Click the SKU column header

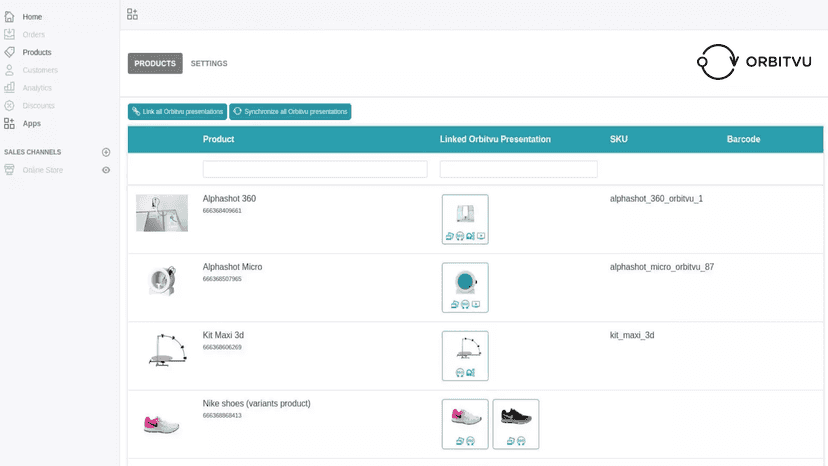618,139
